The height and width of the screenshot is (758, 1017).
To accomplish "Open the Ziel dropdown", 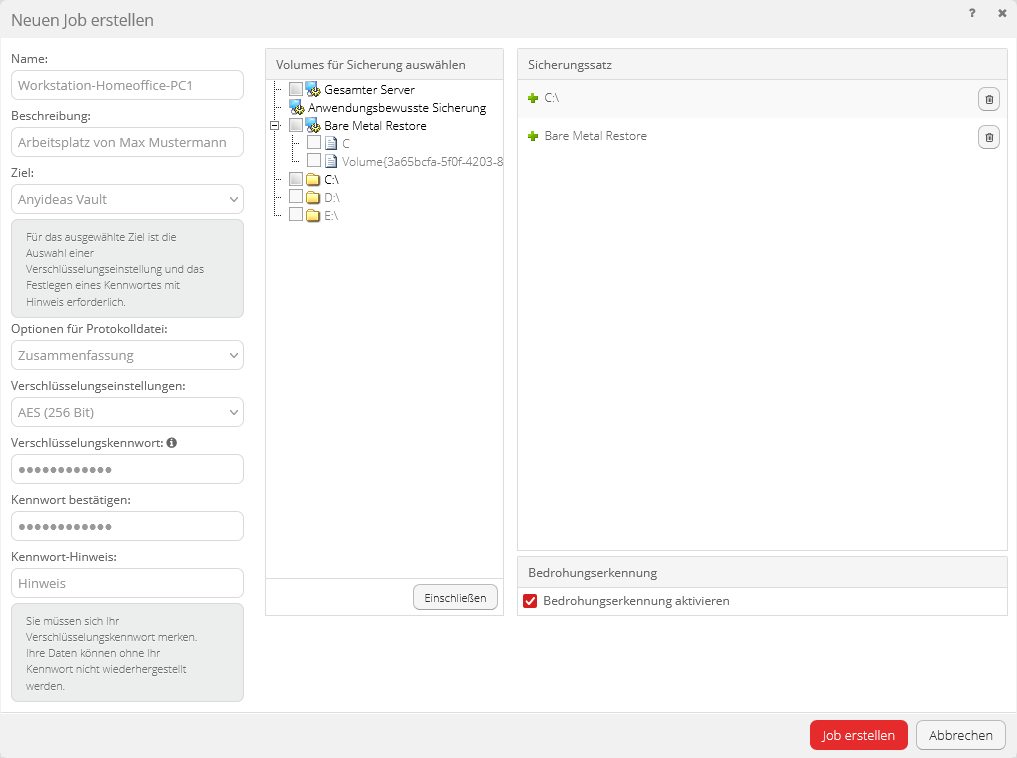I will pos(127,199).
